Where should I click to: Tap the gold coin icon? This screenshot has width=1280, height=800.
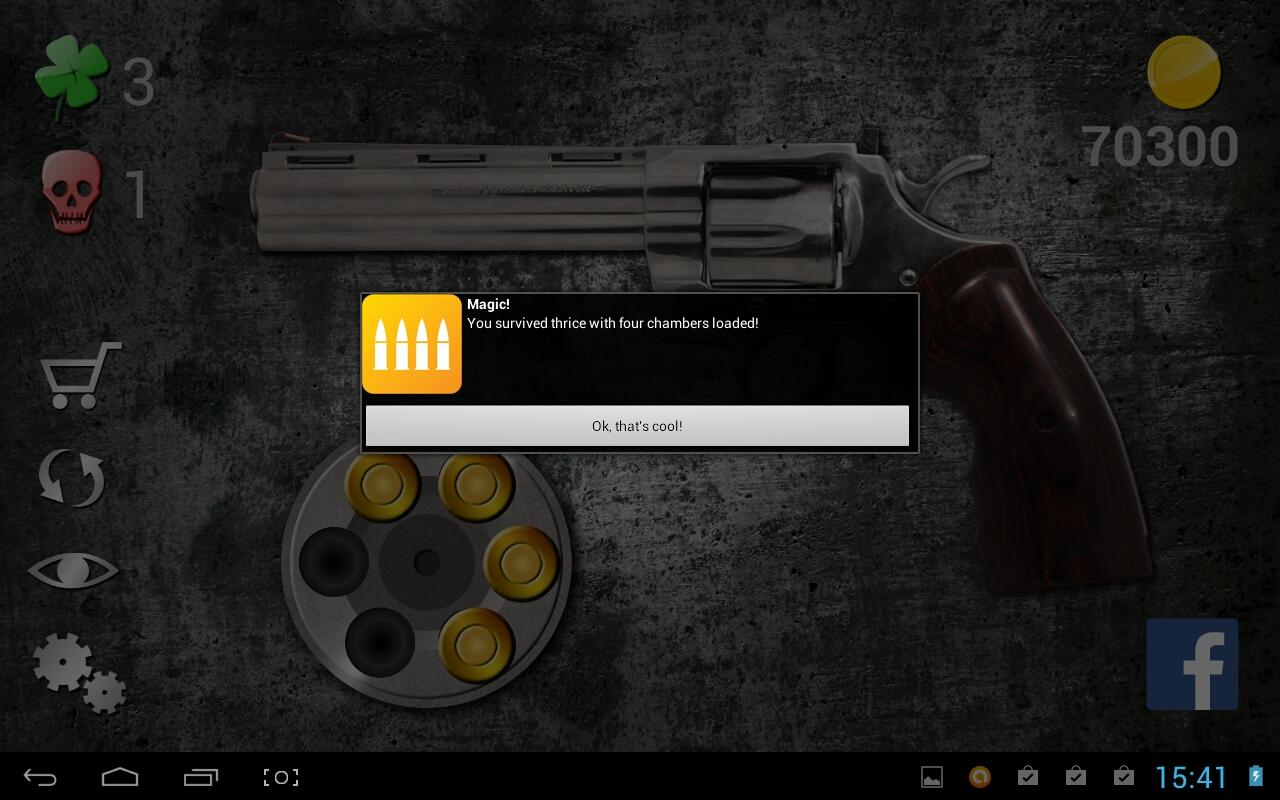(1184, 72)
